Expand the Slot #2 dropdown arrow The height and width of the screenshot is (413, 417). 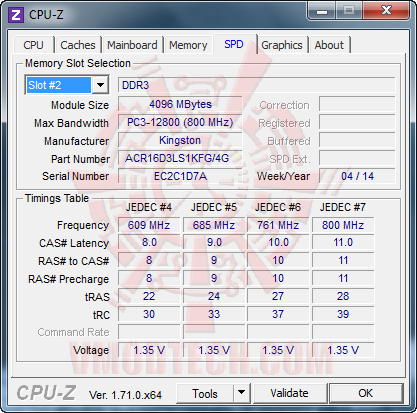coord(100,85)
